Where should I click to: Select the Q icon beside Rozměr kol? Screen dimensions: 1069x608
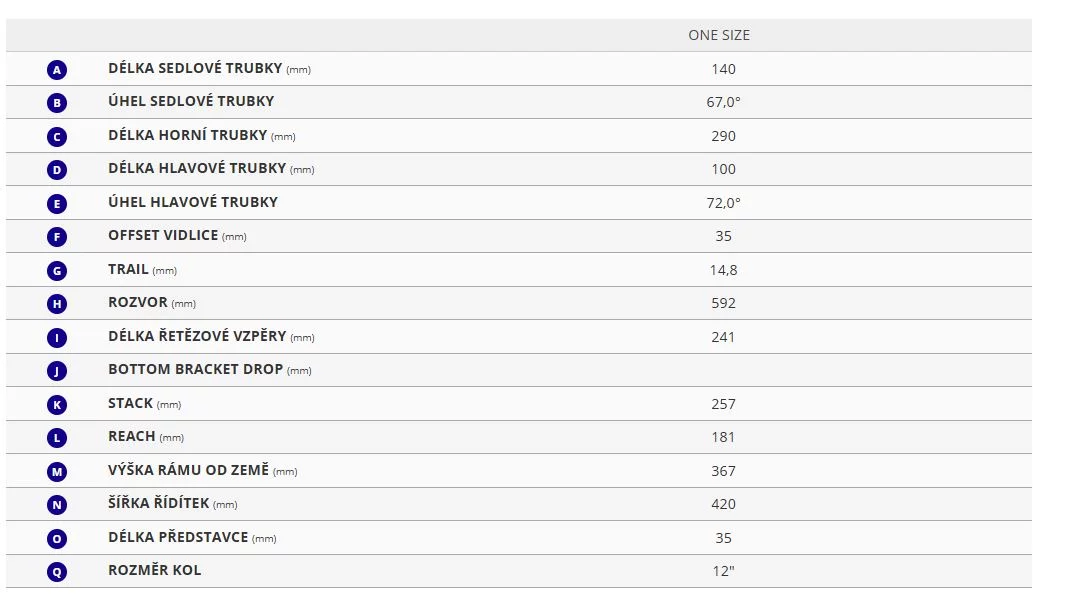[57, 571]
